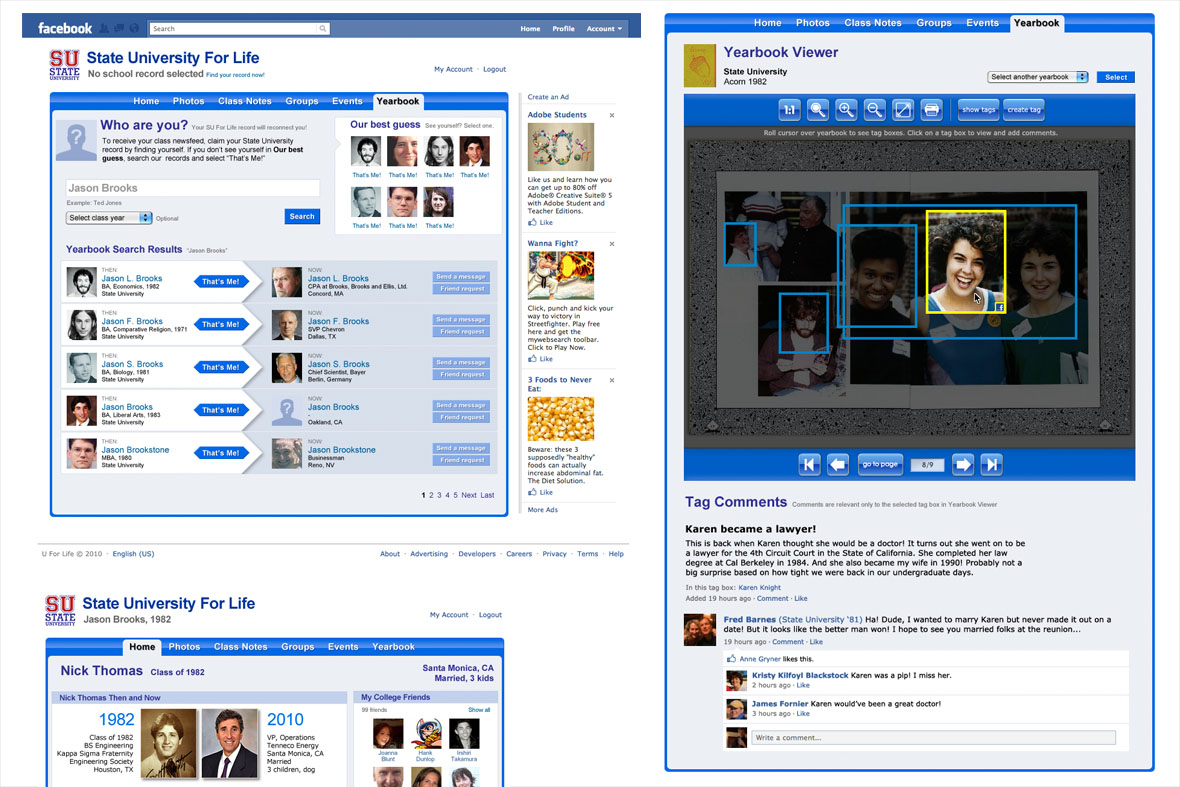1180x787 pixels.
Task: Open Karen Knight tag box link
Action: 759,588
